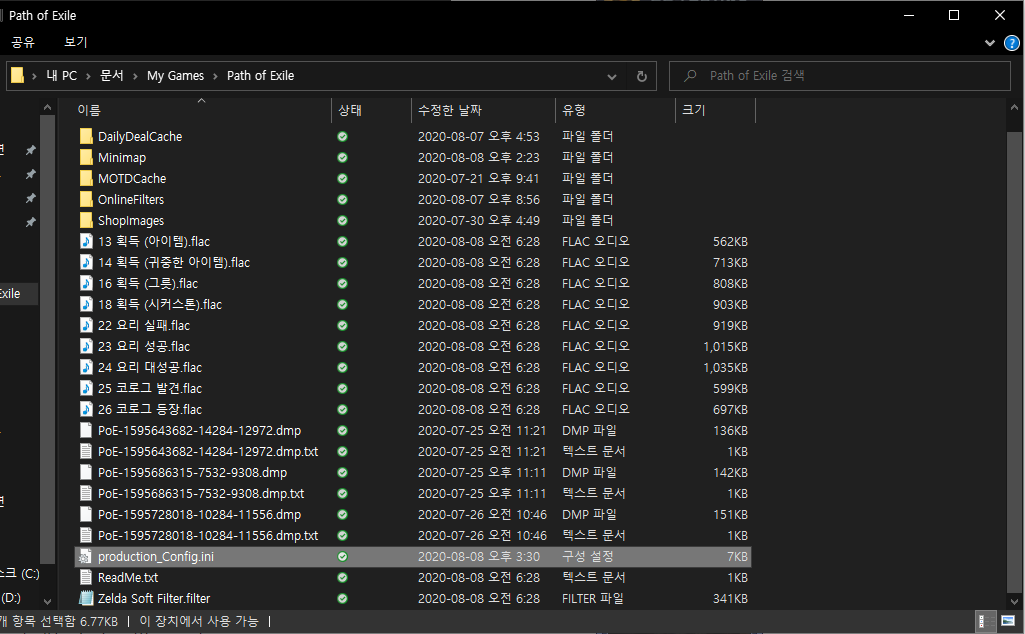Image resolution: width=1025 pixels, height=634 pixels.
Task: Select the file PoE-1595728018-10284-11556.dmp
Action: click(199, 514)
